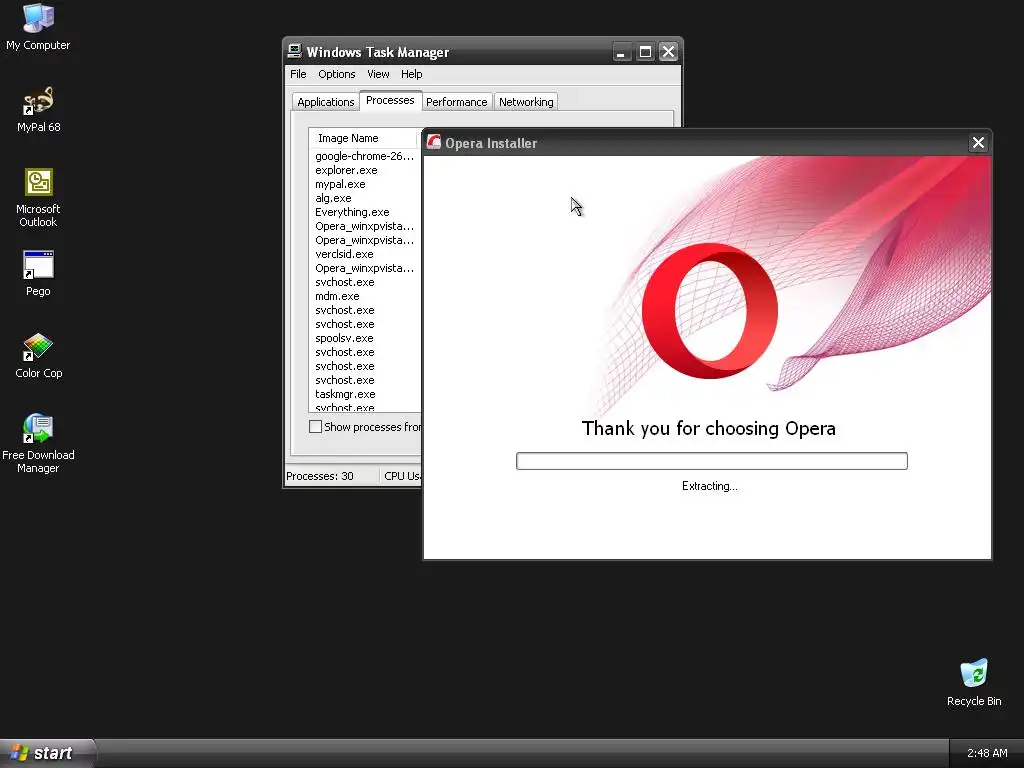The height and width of the screenshot is (768, 1024).
Task: Click the Extracting... status text
Action: [x=709, y=486]
